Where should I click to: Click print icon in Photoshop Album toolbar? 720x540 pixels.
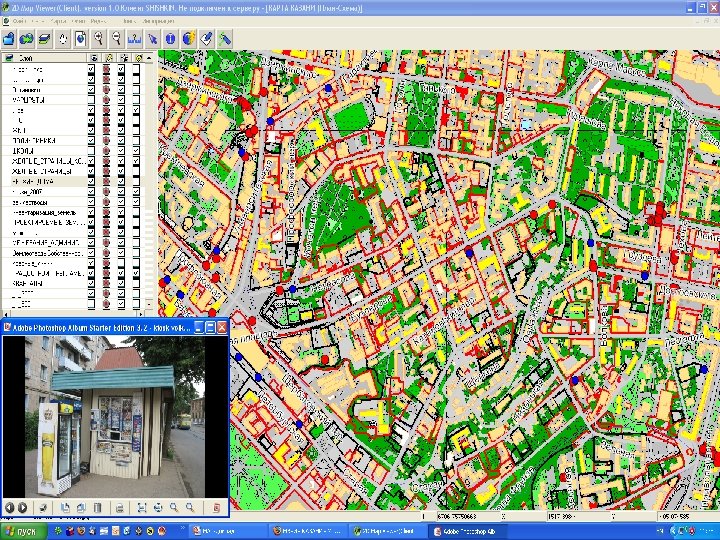tap(119, 507)
